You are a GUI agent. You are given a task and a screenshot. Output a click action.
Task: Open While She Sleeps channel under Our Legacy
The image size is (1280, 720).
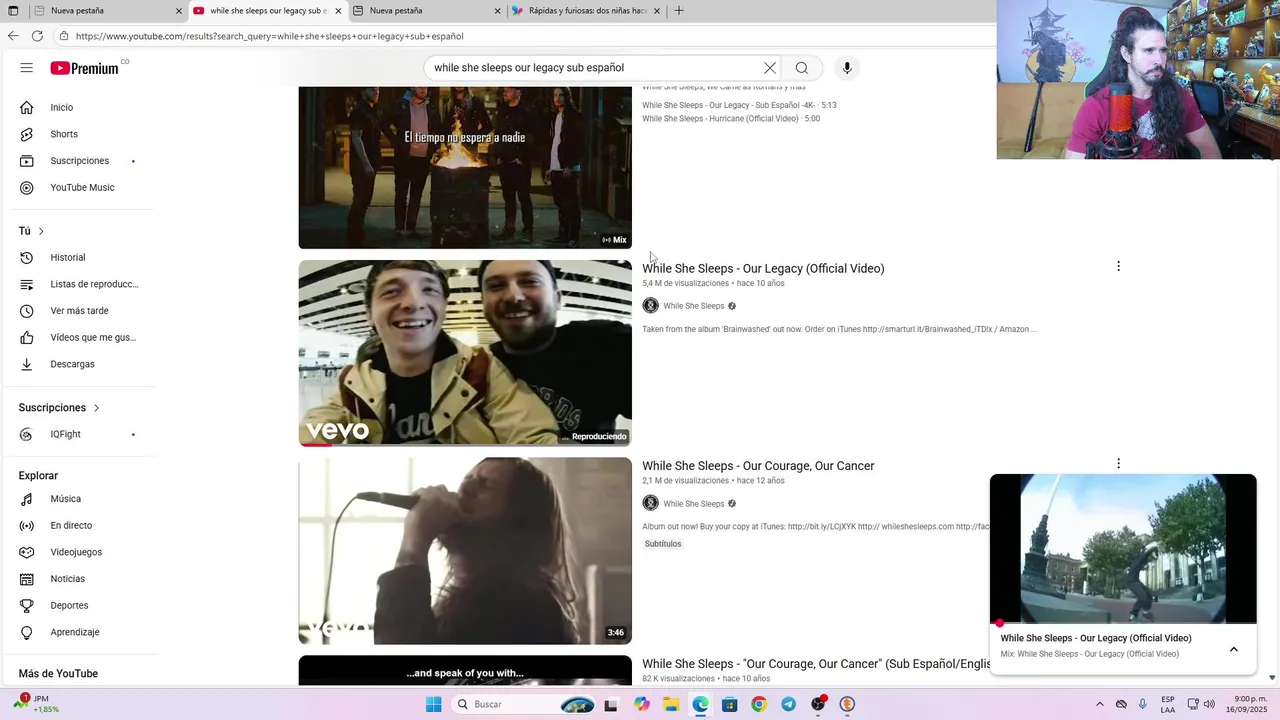[693, 306]
